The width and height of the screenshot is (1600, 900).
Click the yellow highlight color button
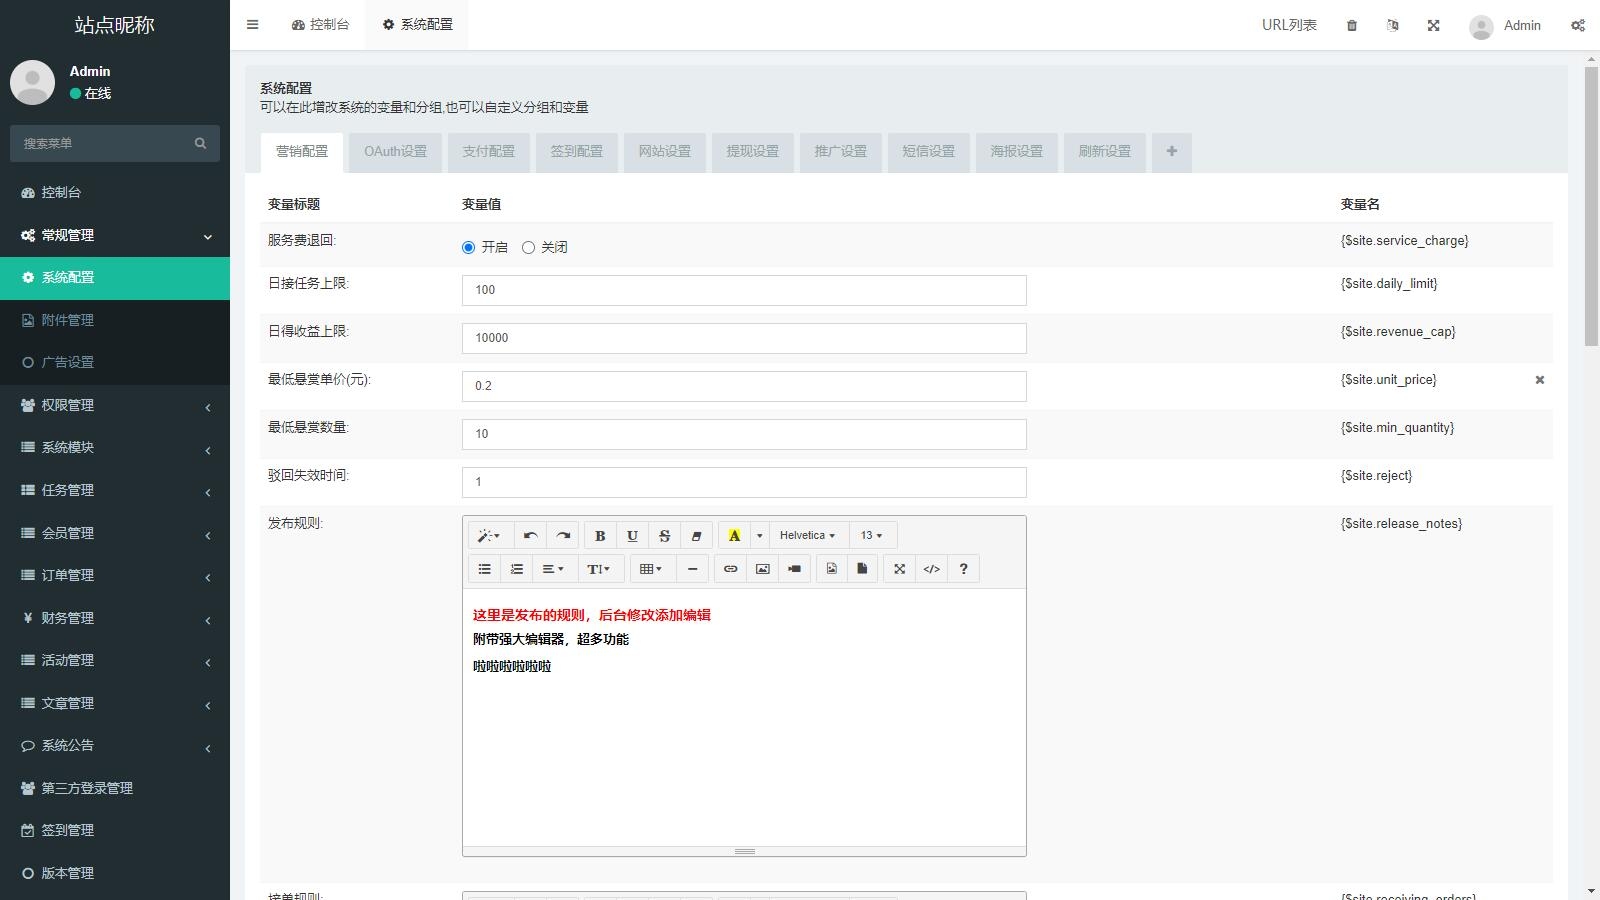pyautogui.click(x=734, y=536)
